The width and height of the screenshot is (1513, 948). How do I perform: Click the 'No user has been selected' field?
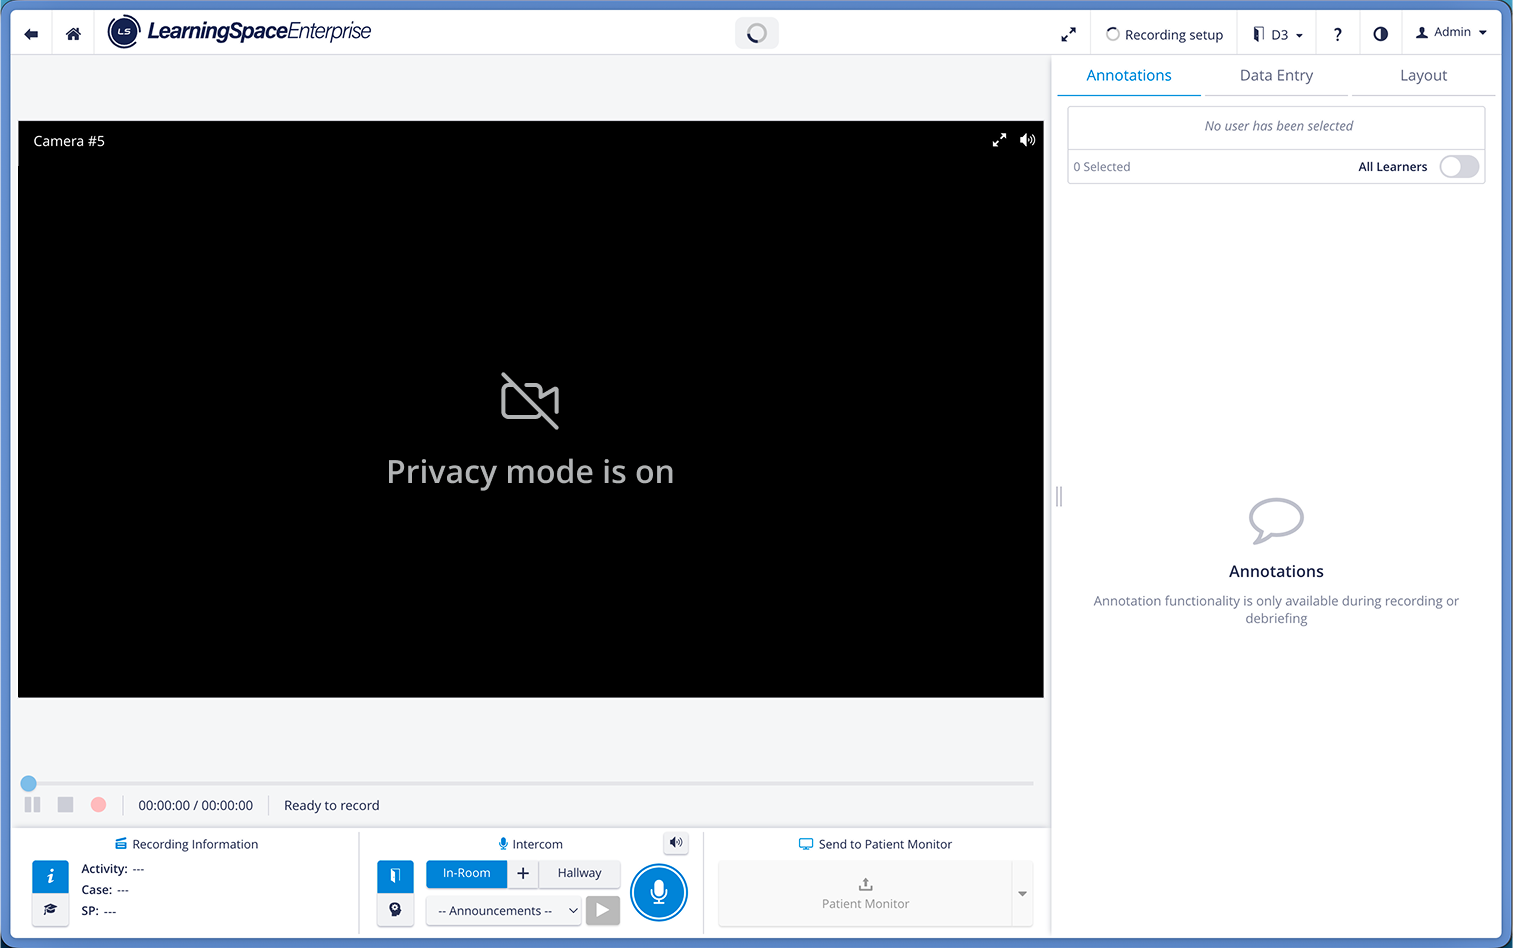[1277, 126]
